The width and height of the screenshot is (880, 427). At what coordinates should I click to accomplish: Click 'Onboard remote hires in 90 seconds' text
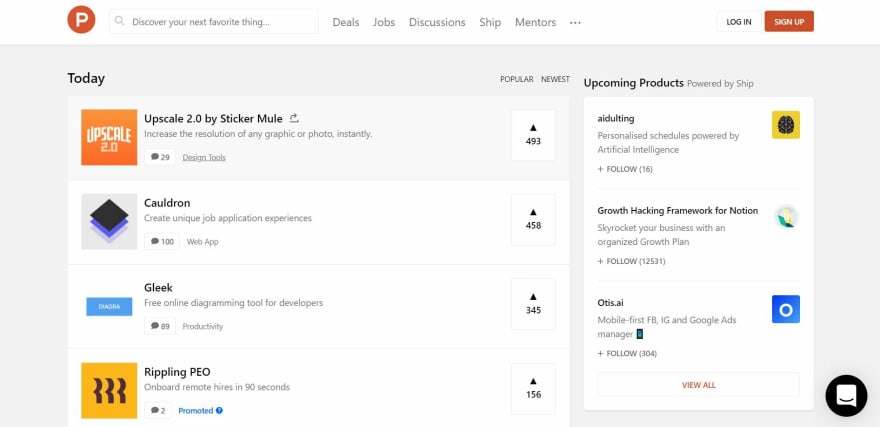(x=217, y=387)
